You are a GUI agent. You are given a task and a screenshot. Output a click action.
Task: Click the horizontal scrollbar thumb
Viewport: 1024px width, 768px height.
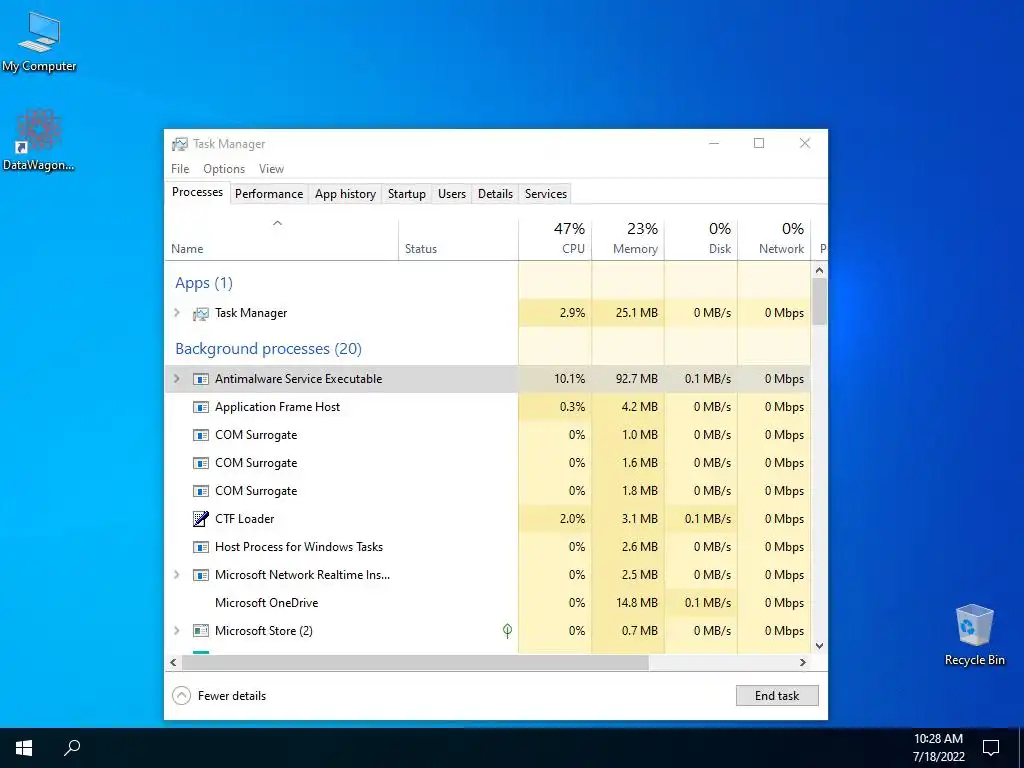(415, 663)
